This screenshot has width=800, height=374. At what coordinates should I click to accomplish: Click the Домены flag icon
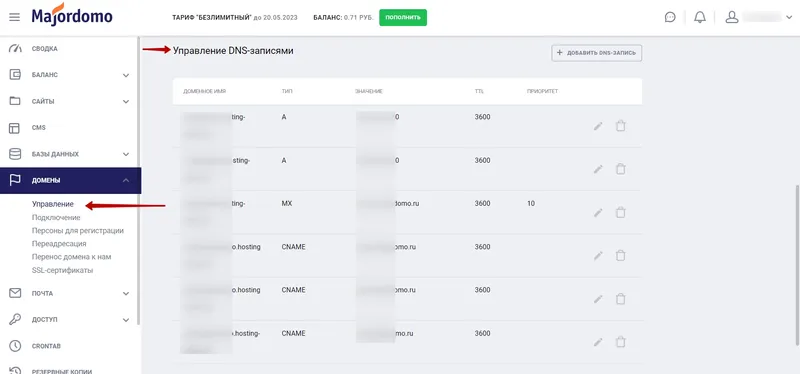click(x=15, y=180)
